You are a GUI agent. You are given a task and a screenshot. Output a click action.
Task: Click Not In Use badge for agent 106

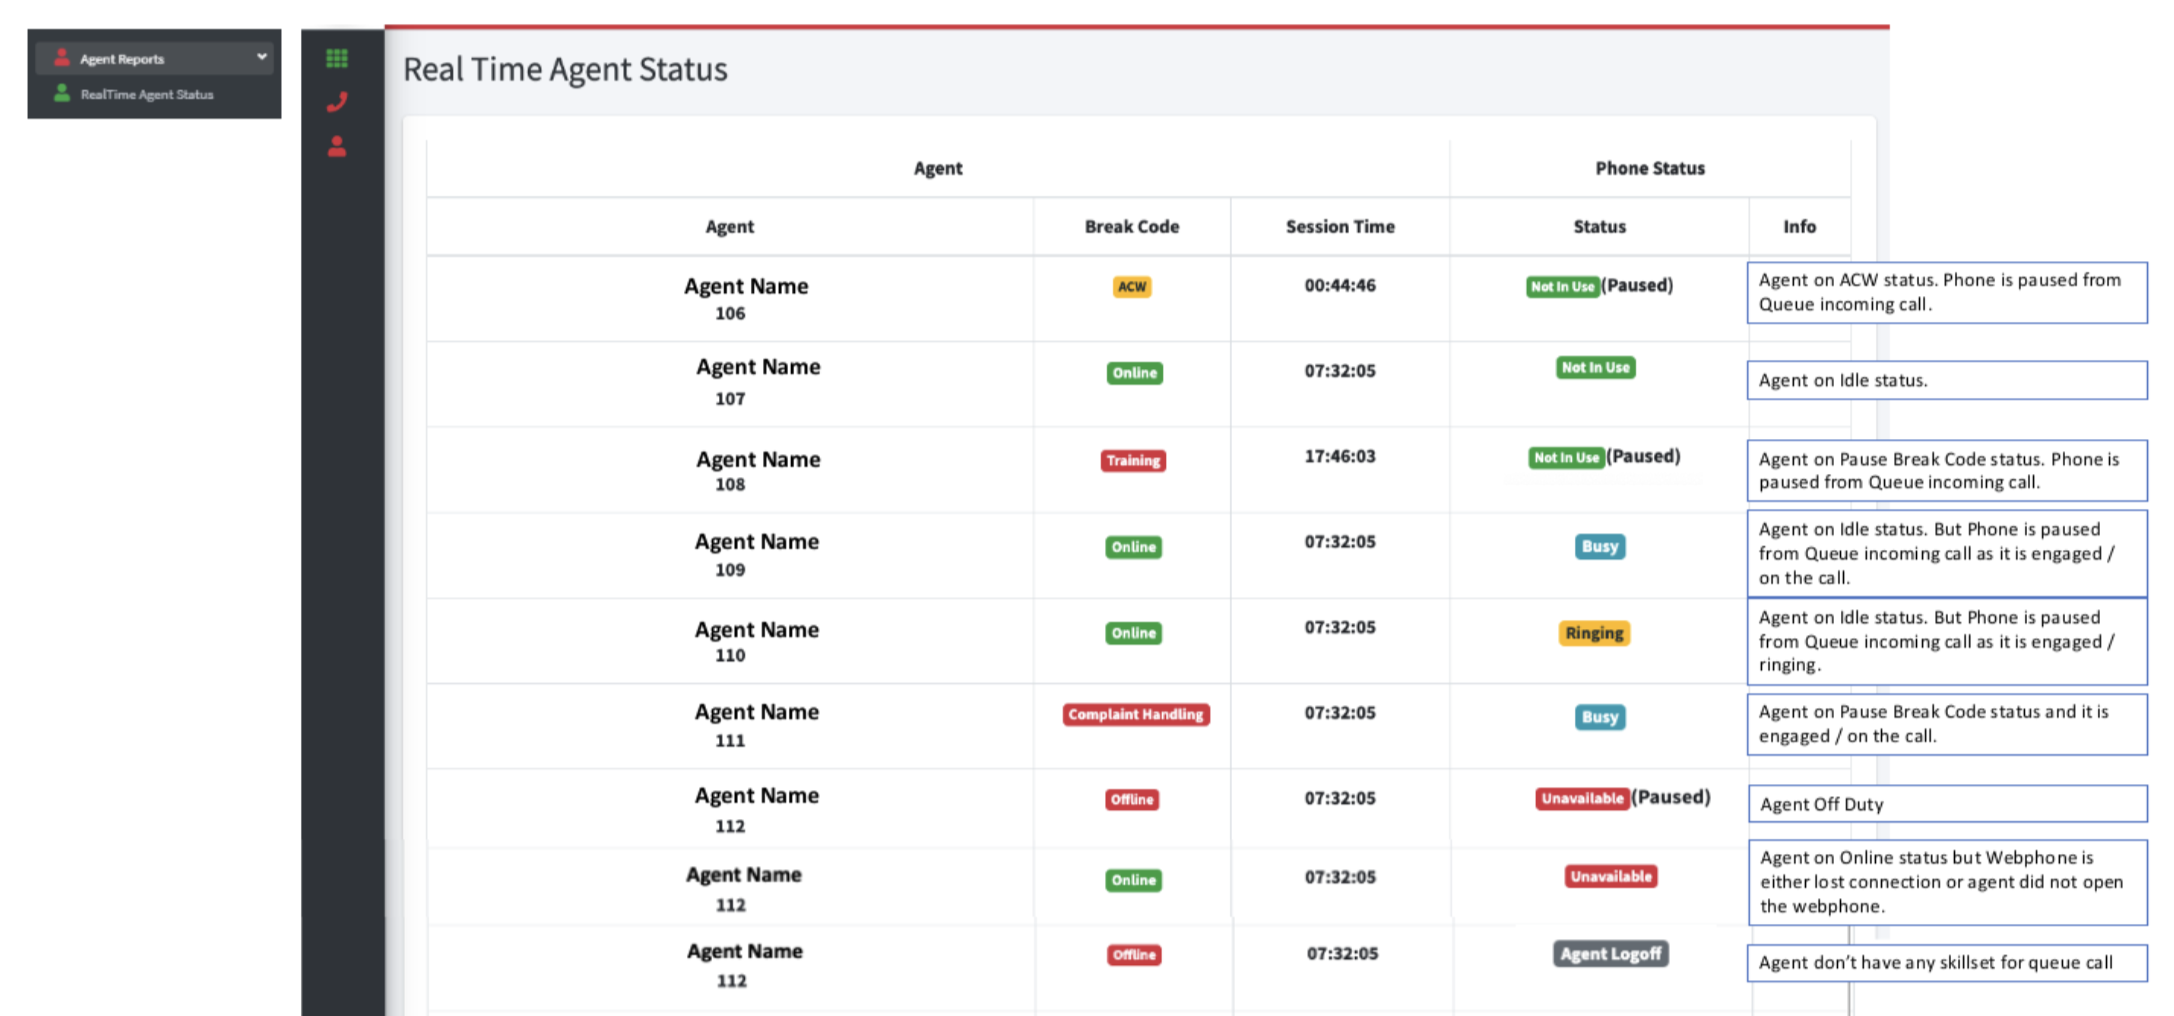click(1563, 287)
